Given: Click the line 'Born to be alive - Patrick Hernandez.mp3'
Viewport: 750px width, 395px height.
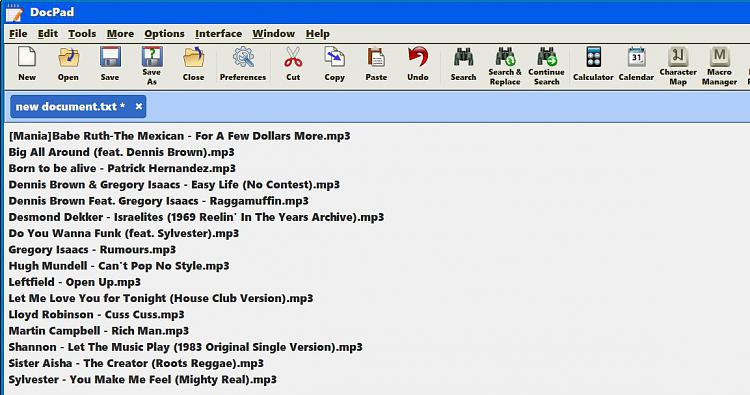Looking at the screenshot, I should click(x=122, y=168).
